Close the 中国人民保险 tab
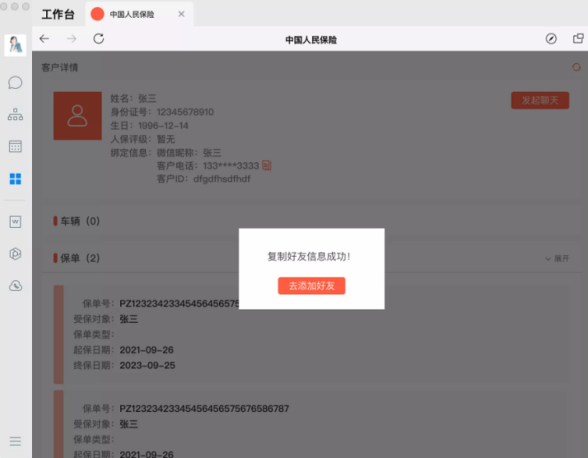Screen dimensions: 588x458 click(181, 14)
